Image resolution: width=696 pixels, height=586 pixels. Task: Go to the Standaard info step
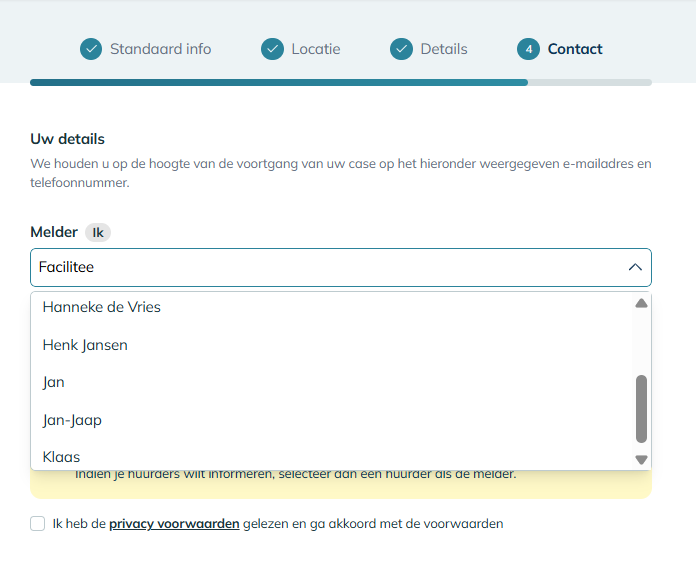tap(160, 49)
